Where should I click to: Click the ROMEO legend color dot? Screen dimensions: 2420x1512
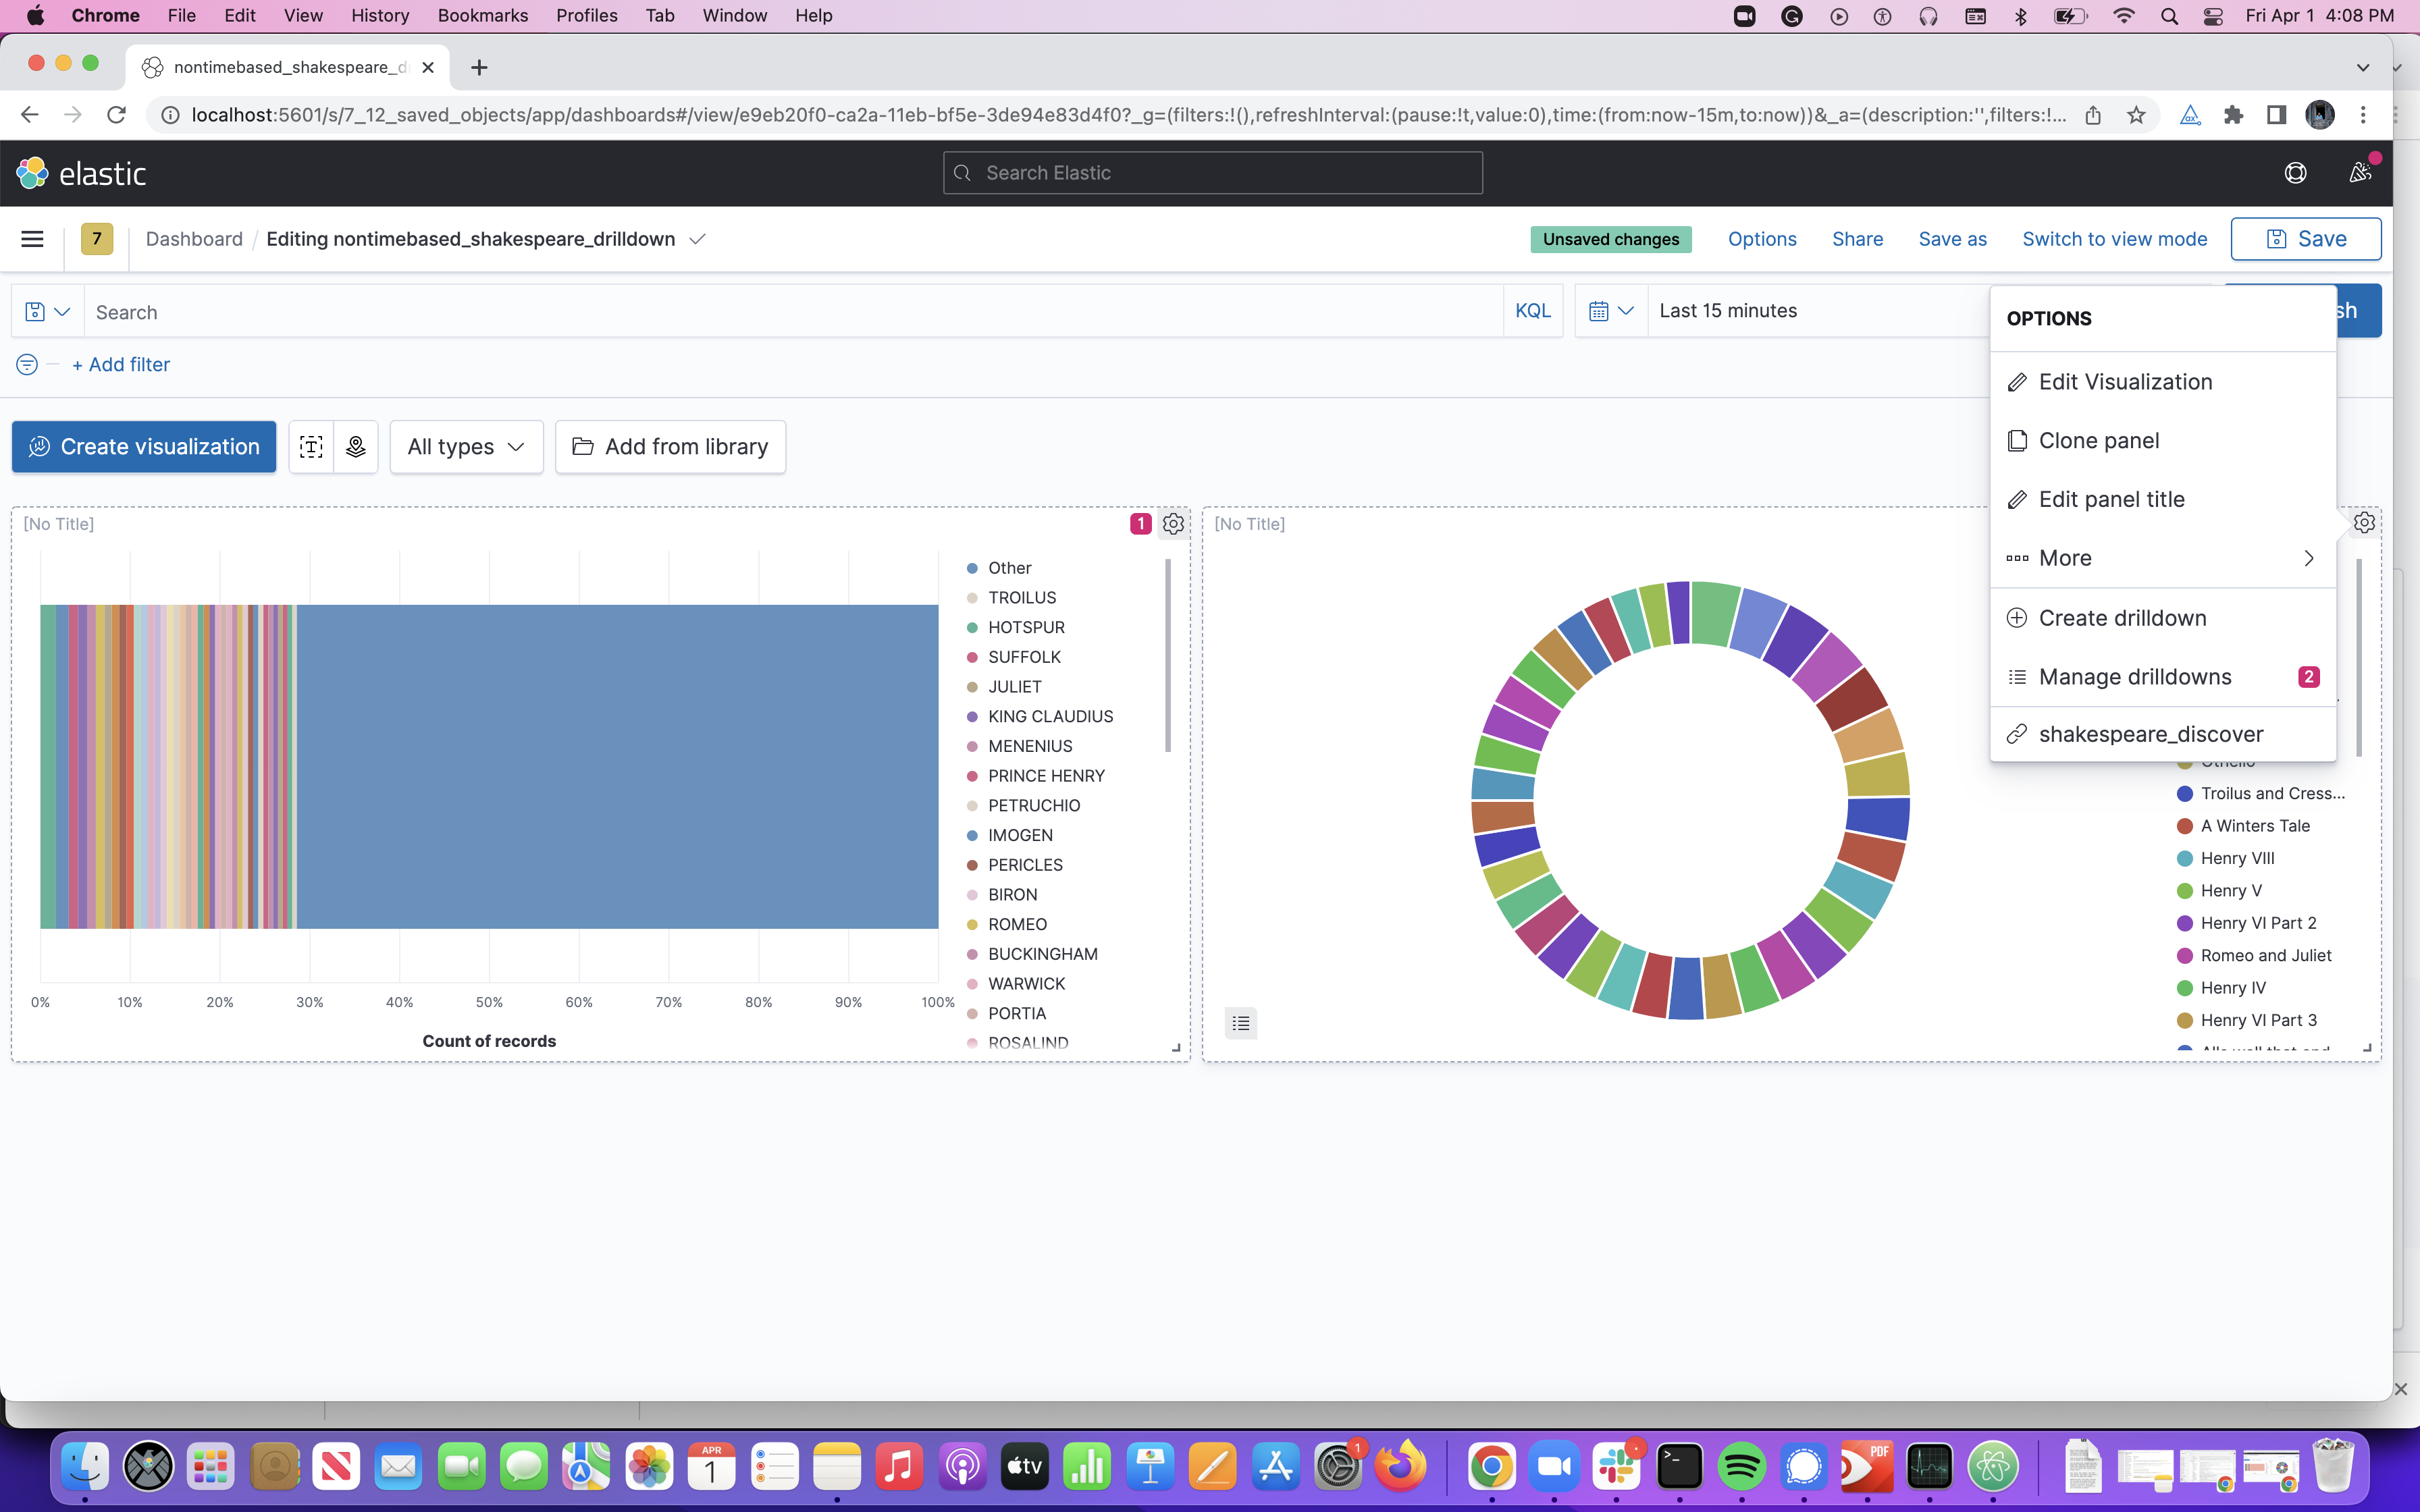pyautogui.click(x=972, y=925)
